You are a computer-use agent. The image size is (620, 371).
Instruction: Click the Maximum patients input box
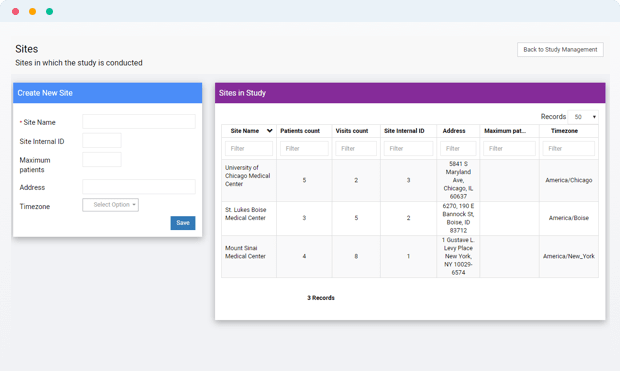102,159
